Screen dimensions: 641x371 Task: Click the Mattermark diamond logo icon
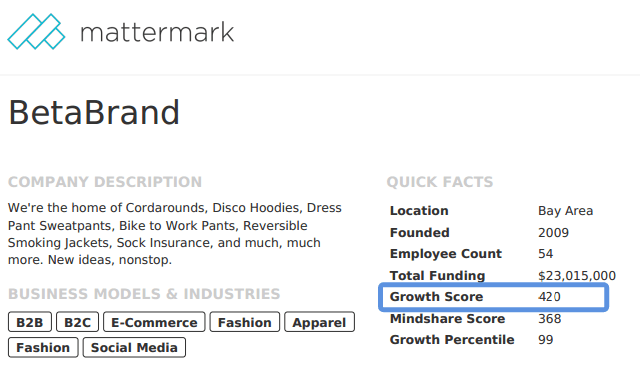[36, 31]
